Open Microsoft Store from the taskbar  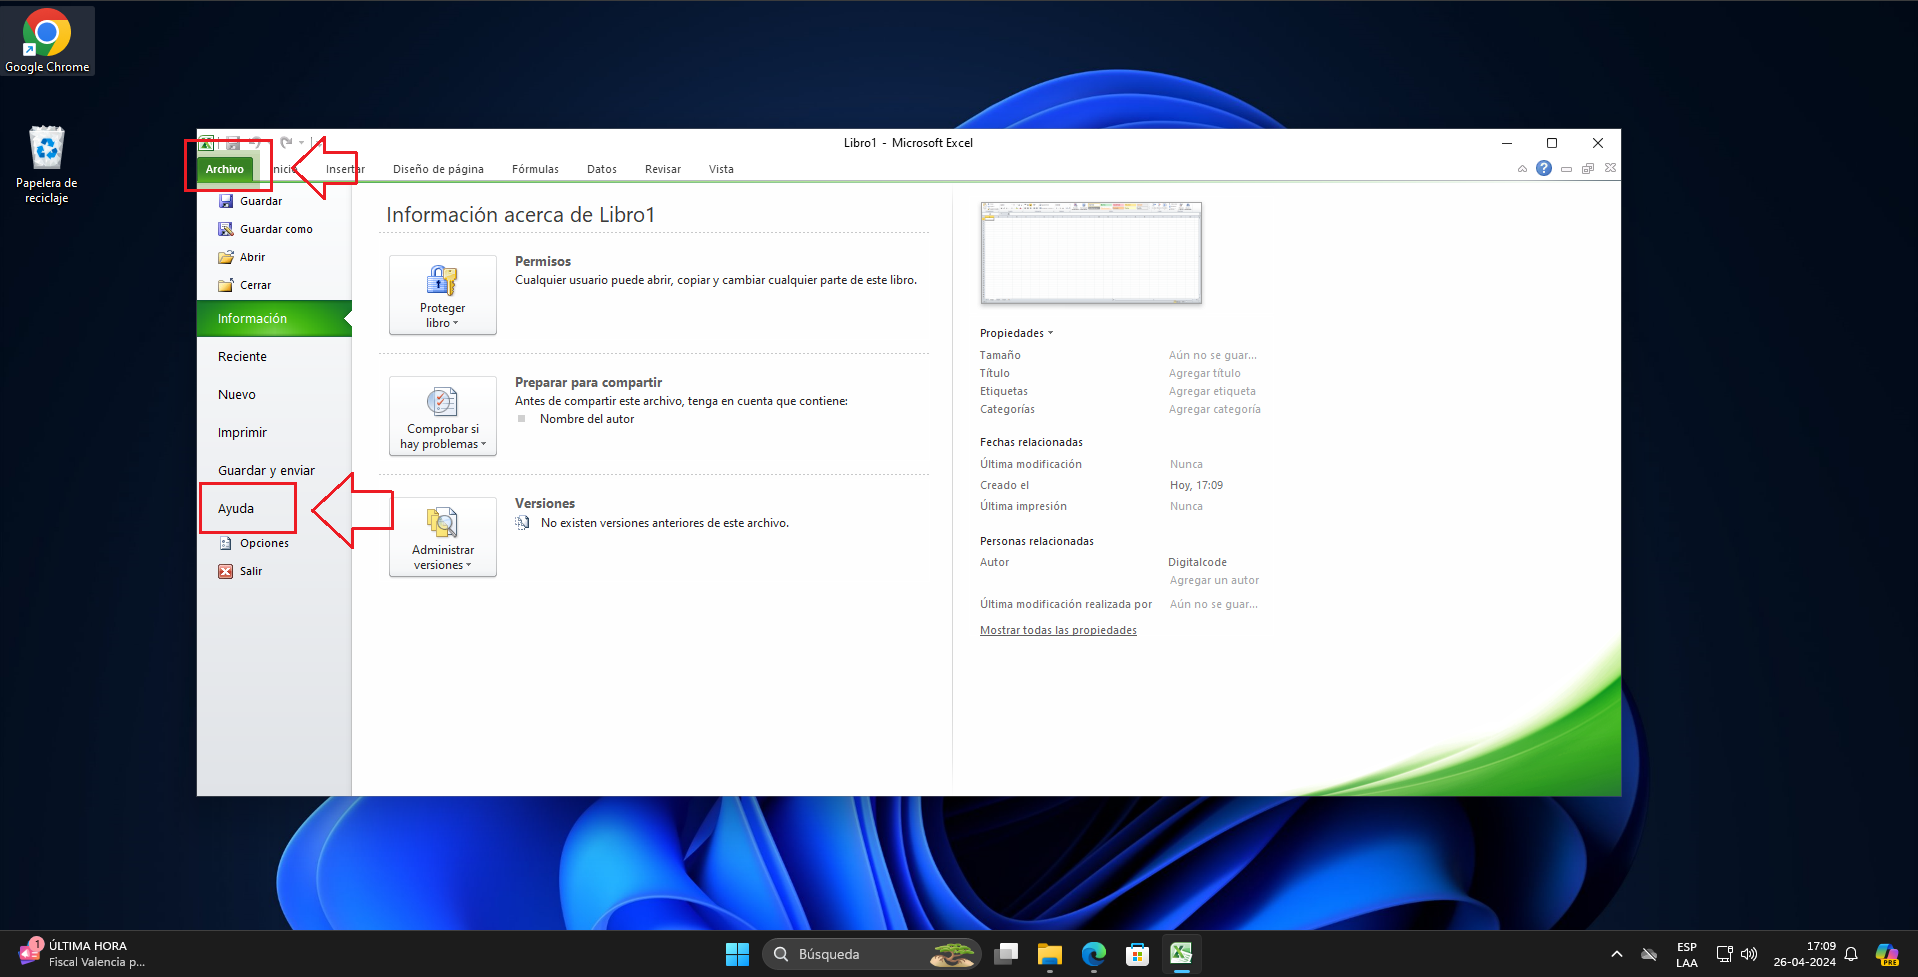coord(1137,954)
